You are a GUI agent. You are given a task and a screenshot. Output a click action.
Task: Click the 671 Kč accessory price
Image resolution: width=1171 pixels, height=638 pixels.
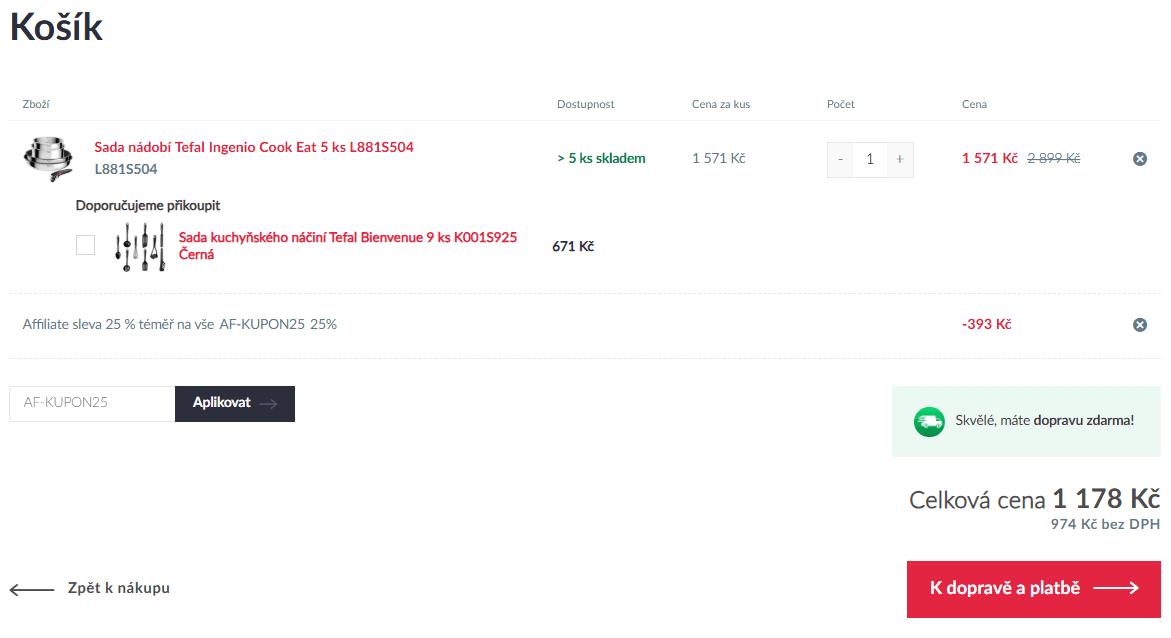coord(573,247)
